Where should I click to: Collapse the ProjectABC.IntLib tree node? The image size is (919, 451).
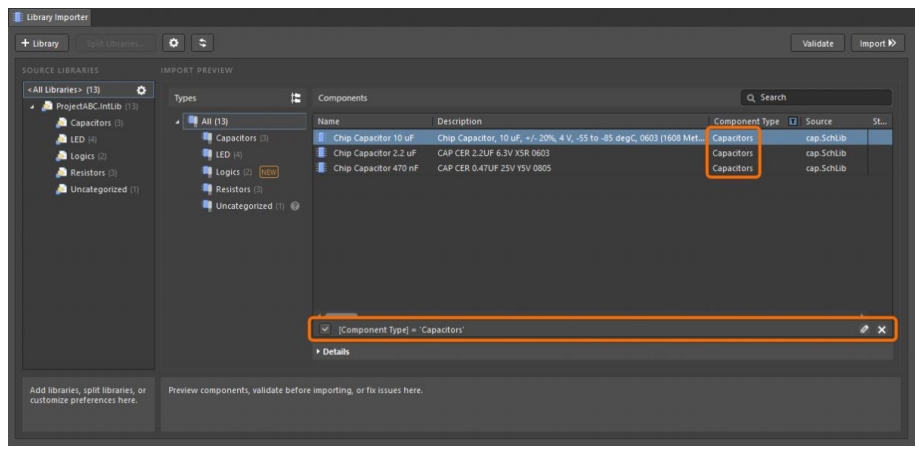(x=32, y=107)
